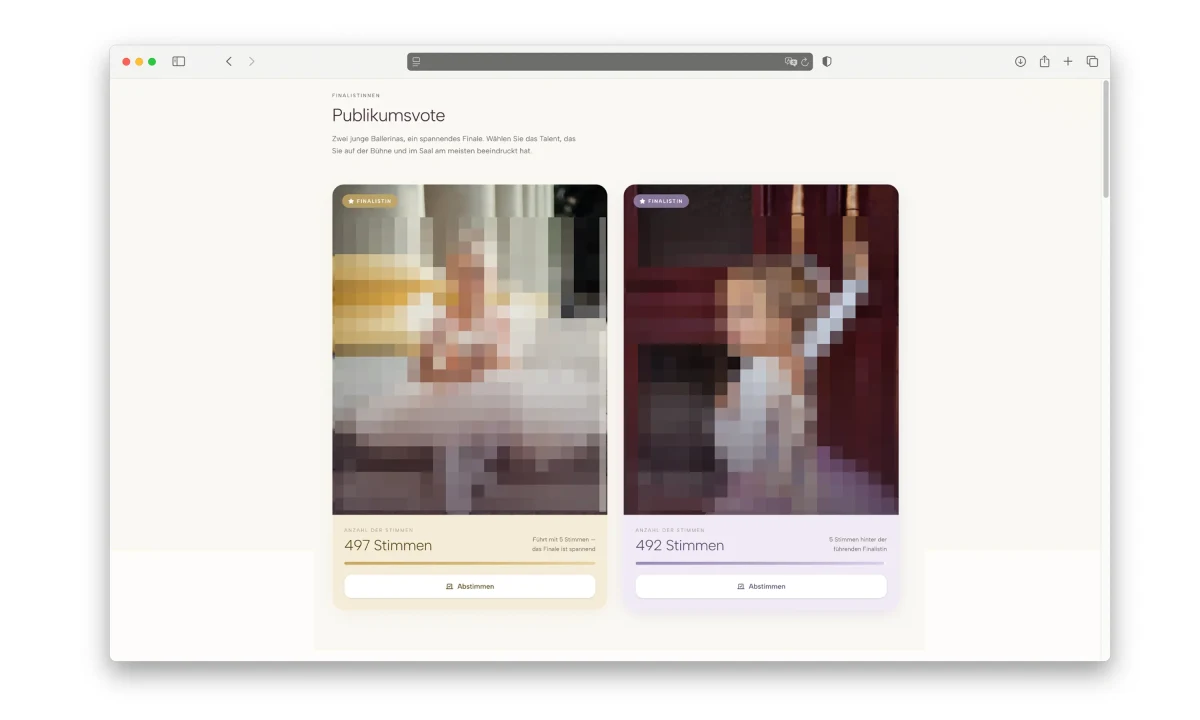Viewport: 1200px width, 720px height.
Task: Click the 'Führt mit 5 Stimmen' note
Action: 564,544
